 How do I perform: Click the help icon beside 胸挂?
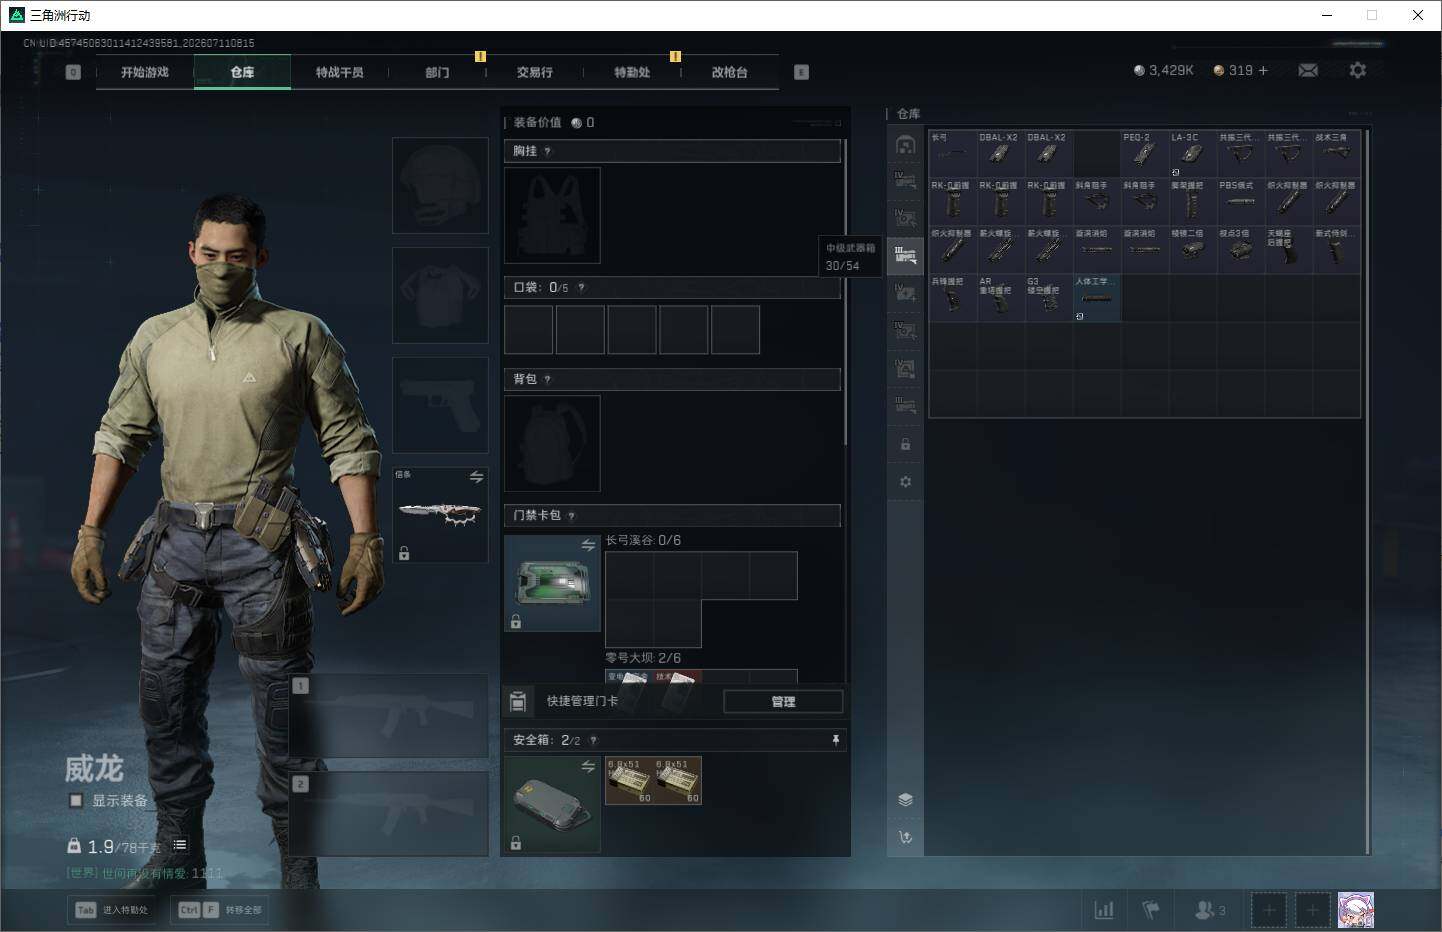[547, 151]
